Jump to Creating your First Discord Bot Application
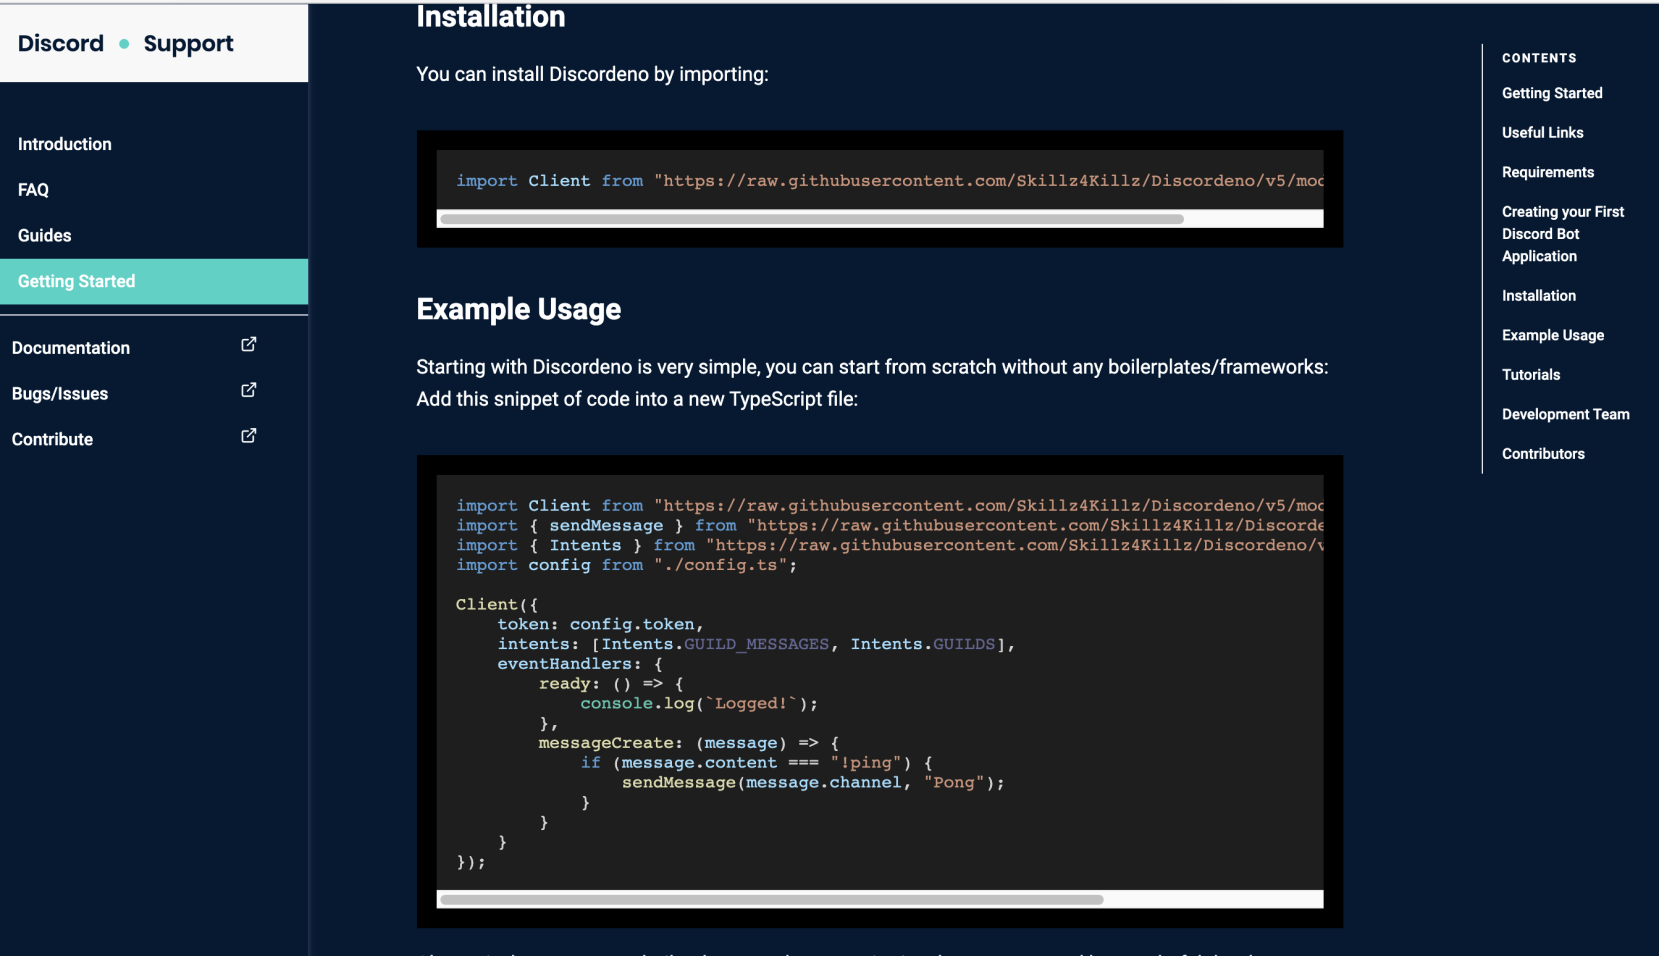Image resolution: width=1659 pixels, height=956 pixels. point(1563,234)
